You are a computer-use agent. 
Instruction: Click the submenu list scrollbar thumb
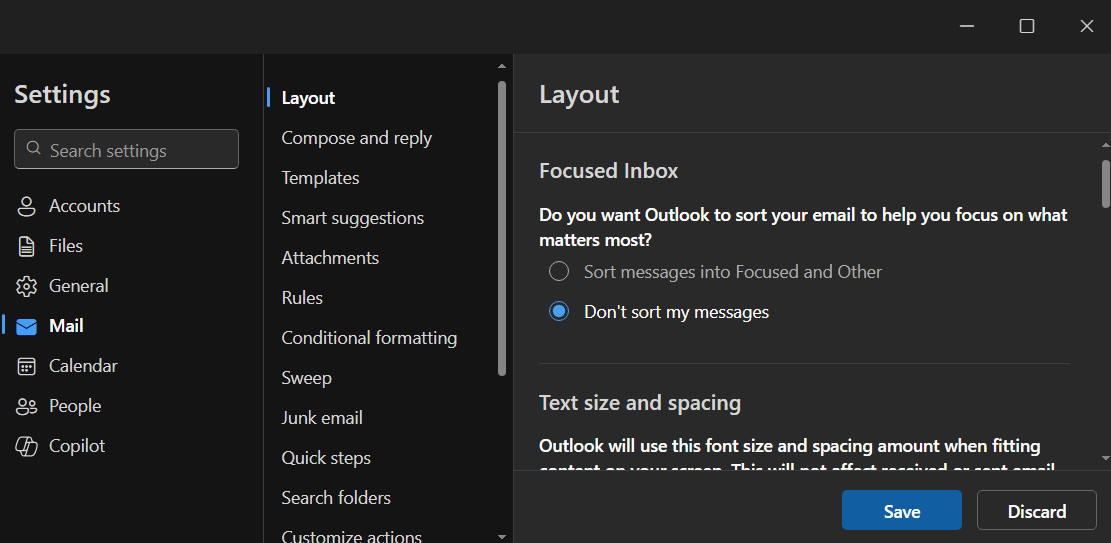pos(502,228)
